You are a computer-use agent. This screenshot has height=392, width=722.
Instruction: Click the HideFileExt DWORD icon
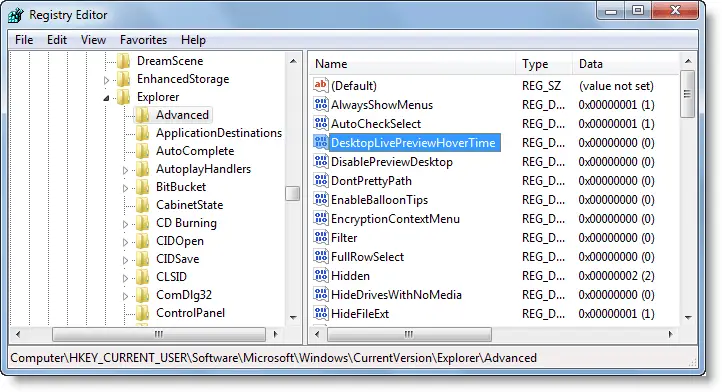pyautogui.click(x=320, y=313)
